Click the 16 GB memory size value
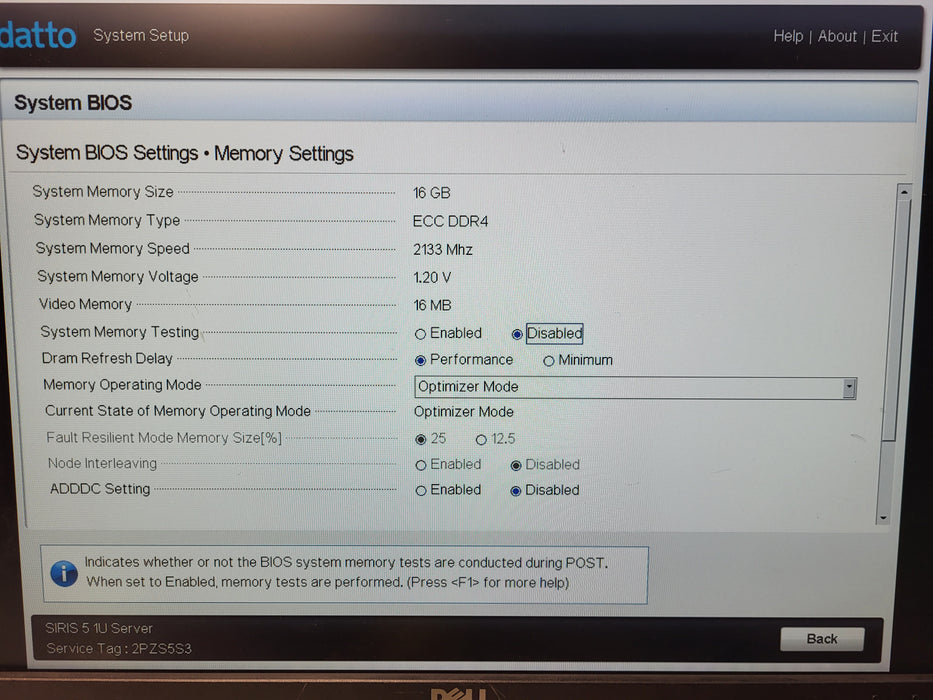This screenshot has height=700, width=933. pos(431,193)
